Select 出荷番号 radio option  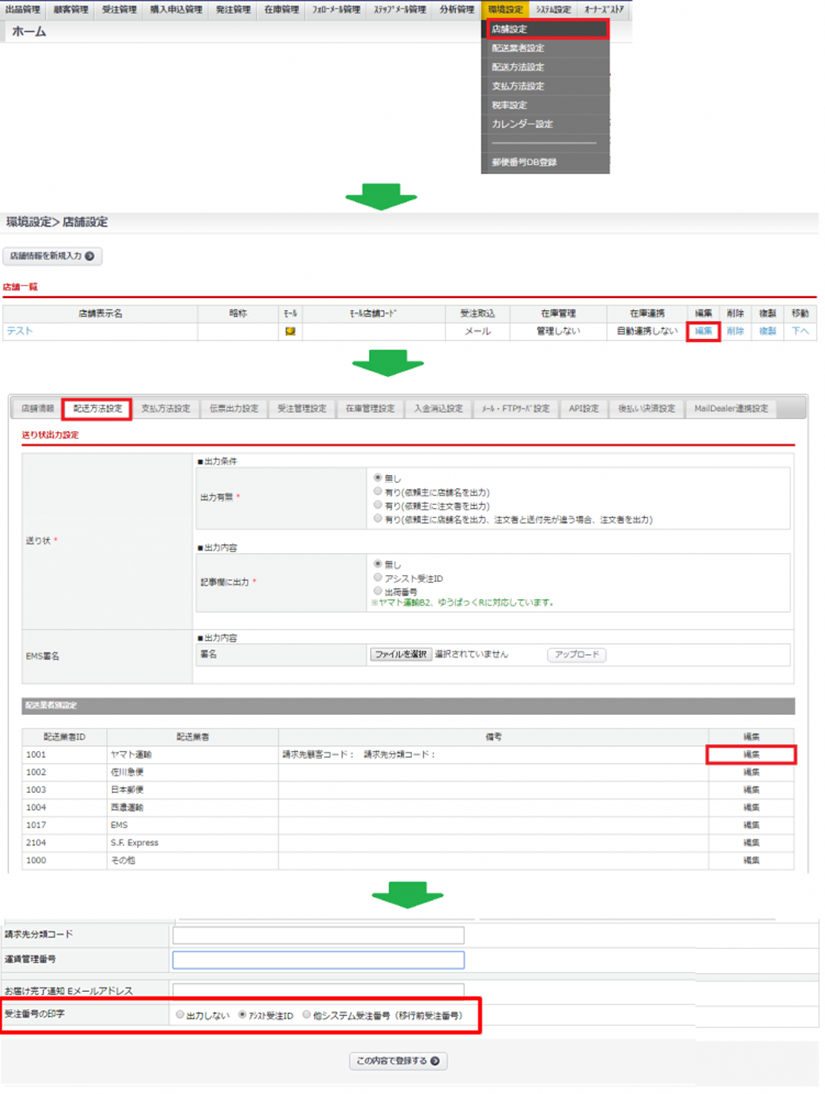pos(378,591)
